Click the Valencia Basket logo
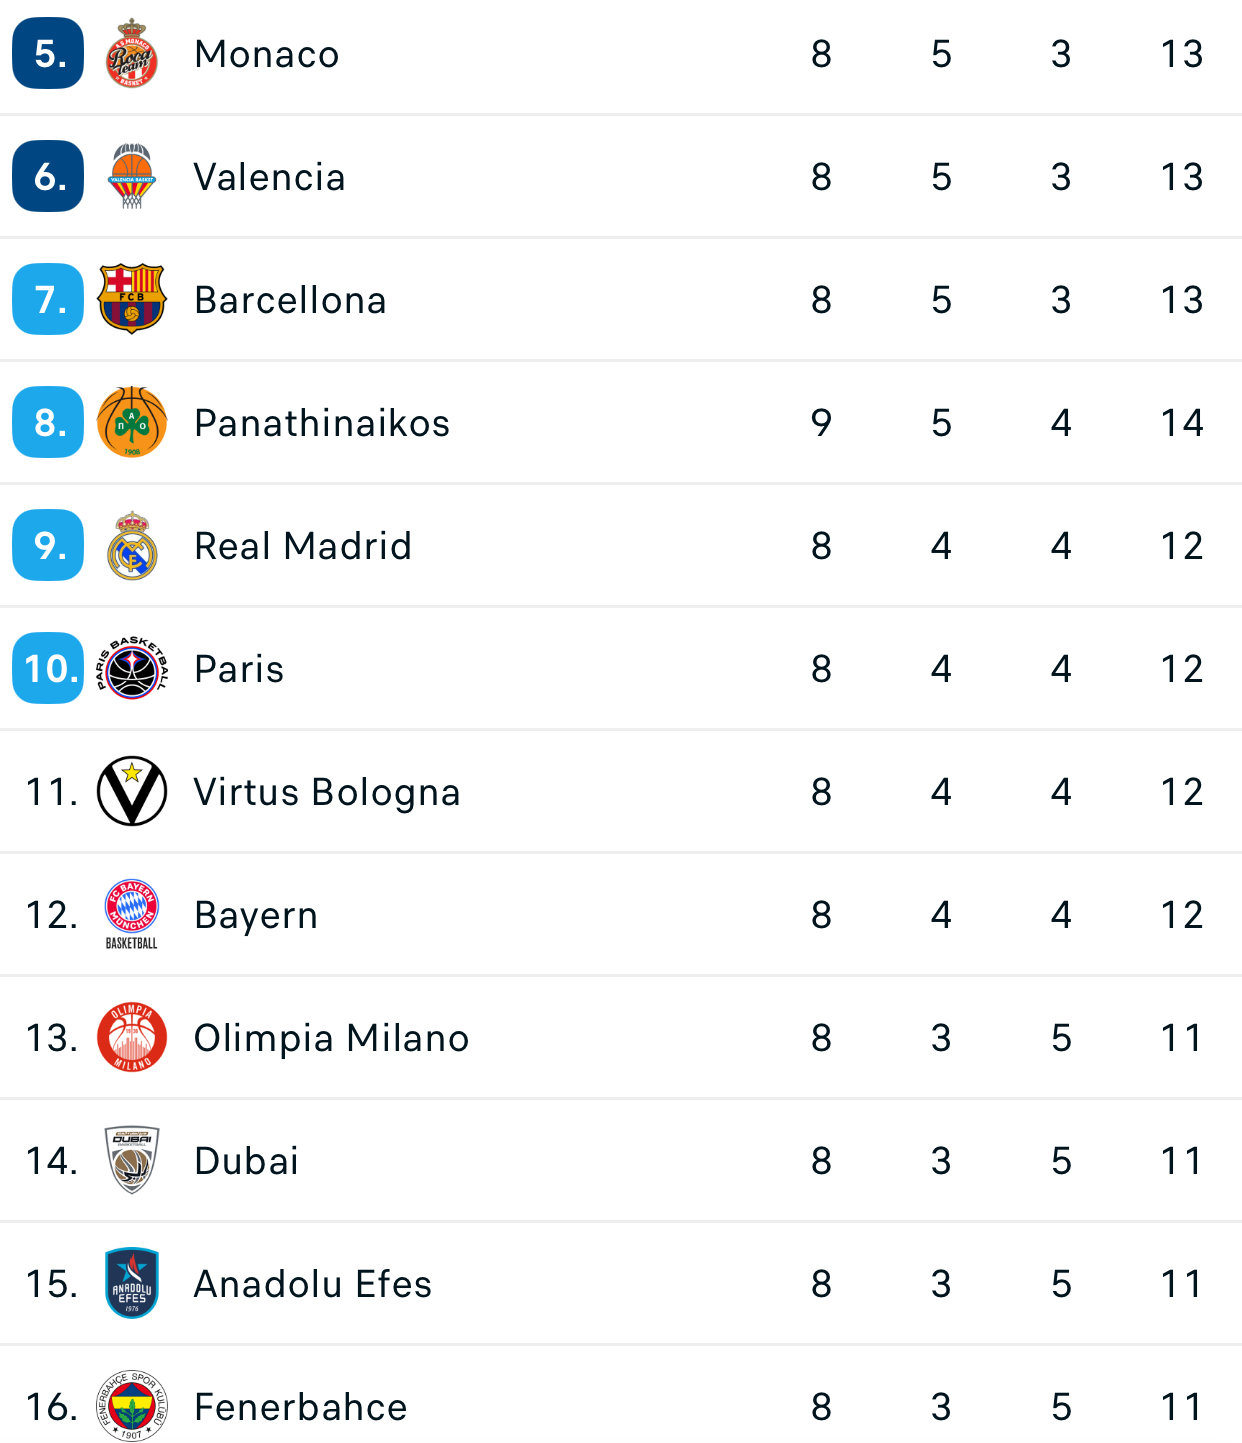Image resolution: width=1242 pixels, height=1443 pixels. 132,176
